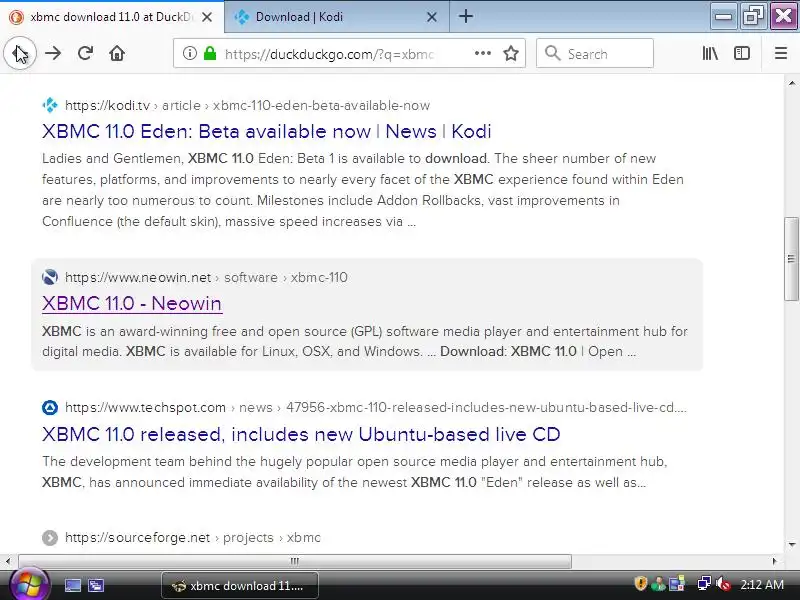
Task: Click the vertical scrollbar thumb
Action: (x=791, y=259)
